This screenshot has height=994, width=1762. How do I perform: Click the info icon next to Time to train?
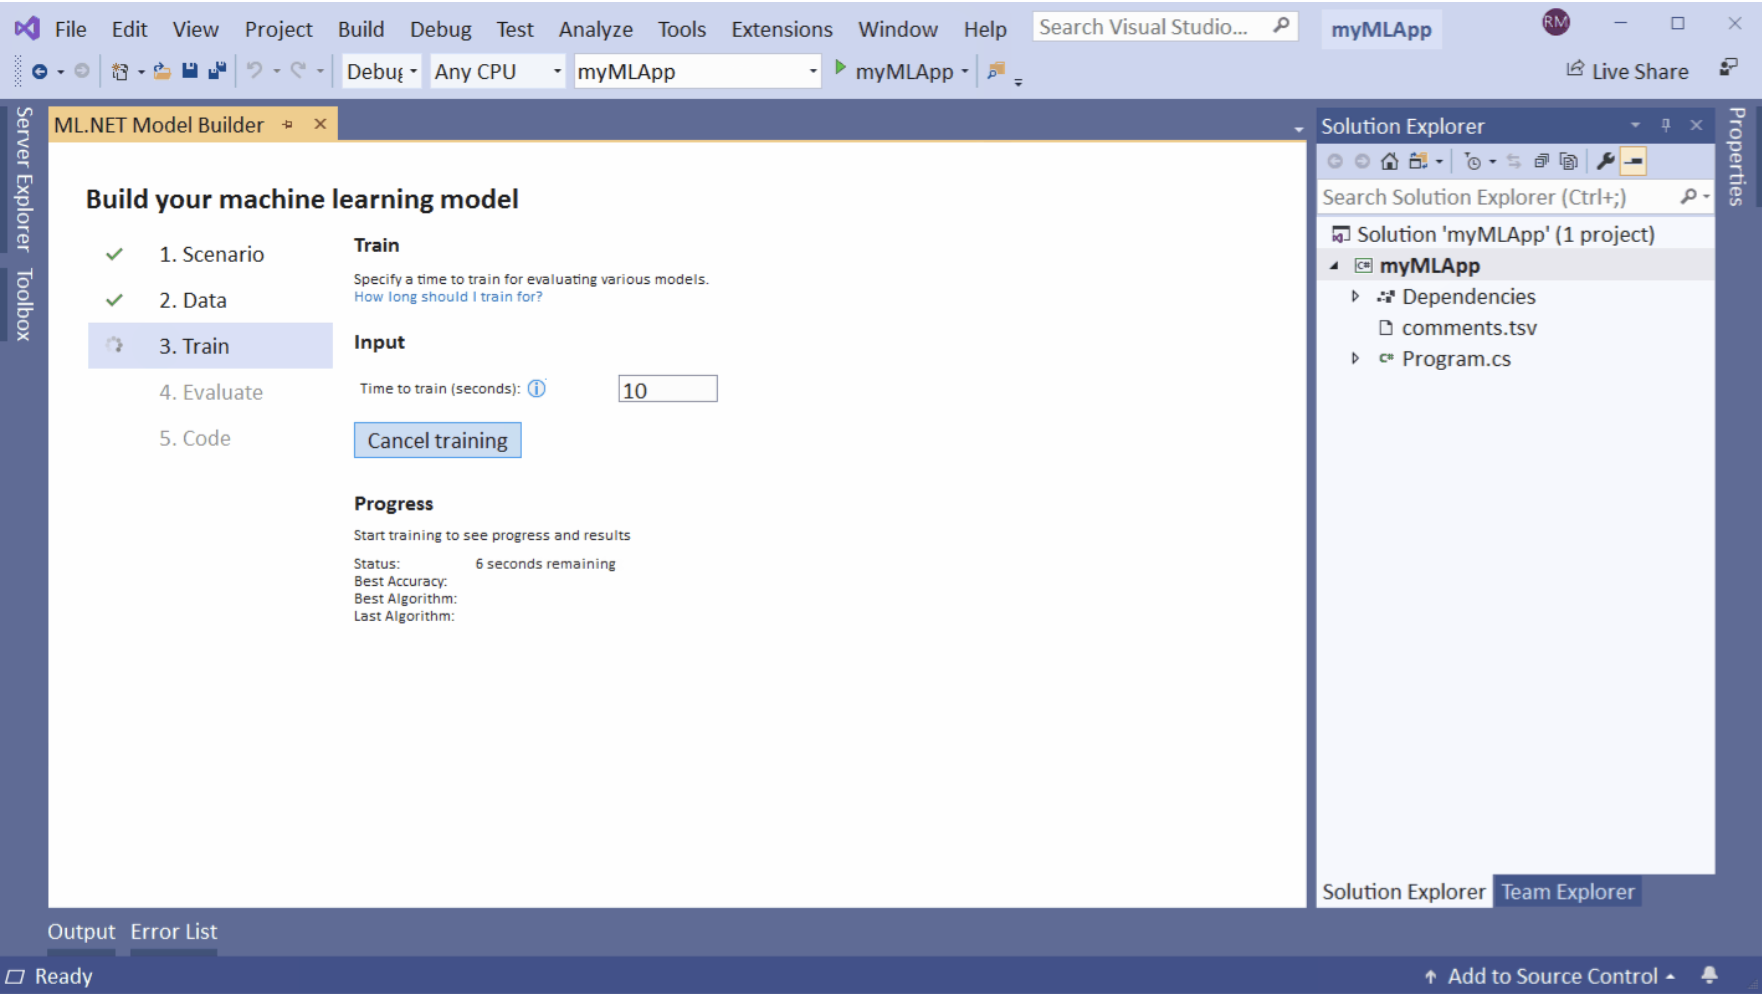[x=537, y=389]
